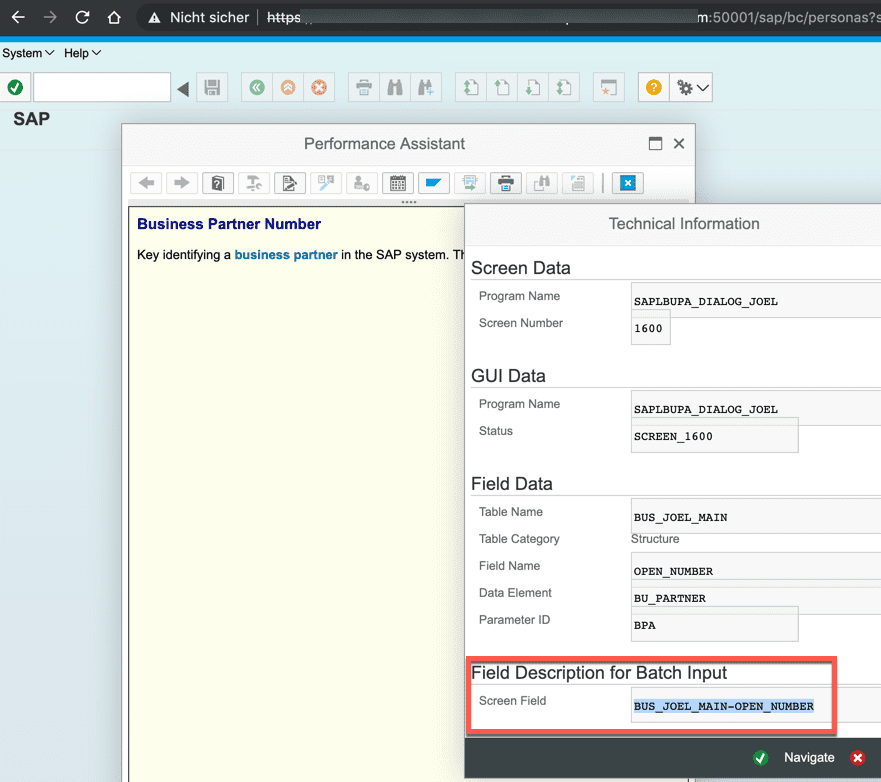Viewport: 881px width, 782px height.
Task: Click the Status field showing SCREEN_1600
Action: (714, 435)
